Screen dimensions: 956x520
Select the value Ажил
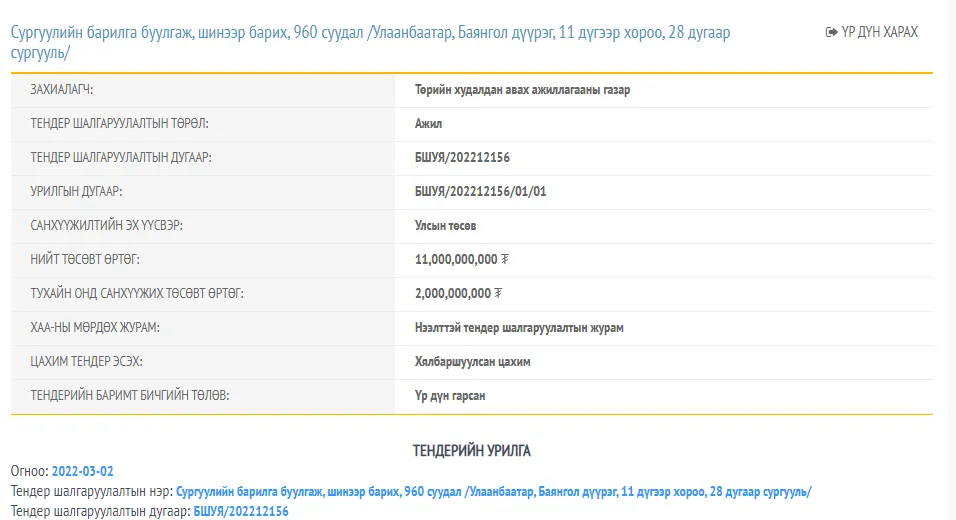[429, 124]
